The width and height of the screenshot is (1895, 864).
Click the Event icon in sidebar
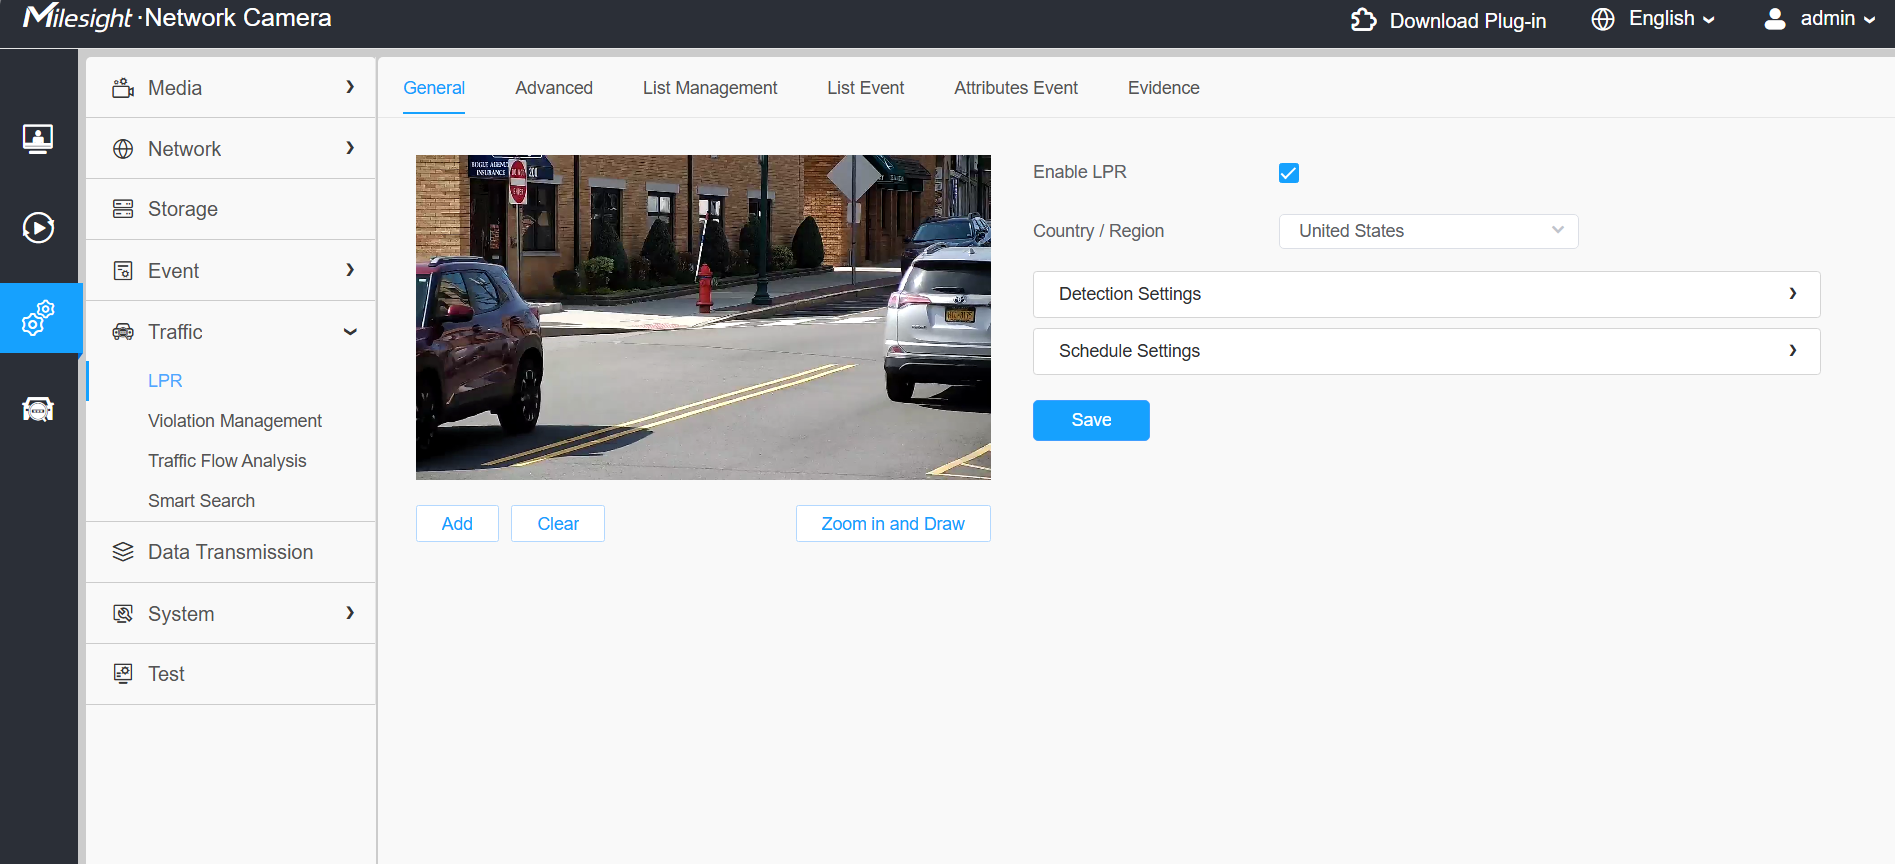click(x=123, y=271)
